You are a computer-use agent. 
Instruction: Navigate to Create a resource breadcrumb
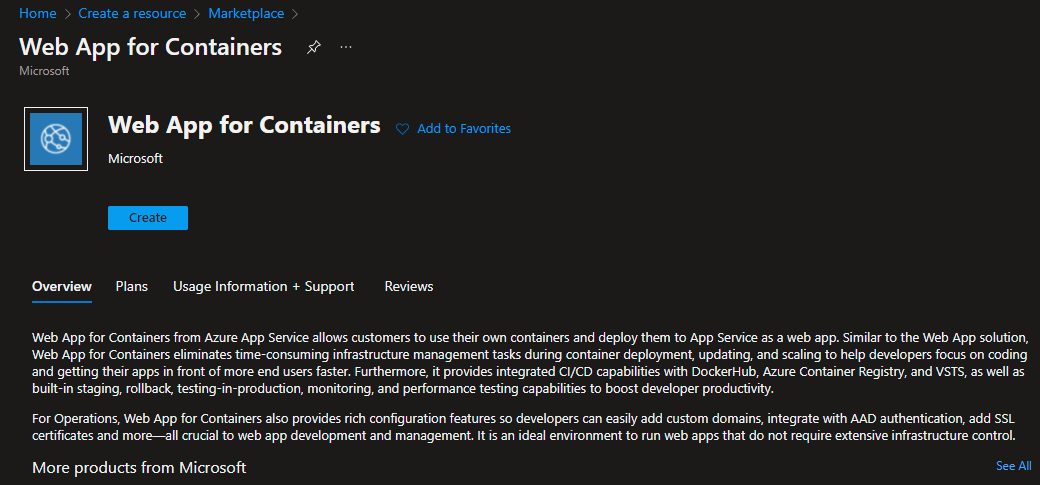click(x=134, y=13)
